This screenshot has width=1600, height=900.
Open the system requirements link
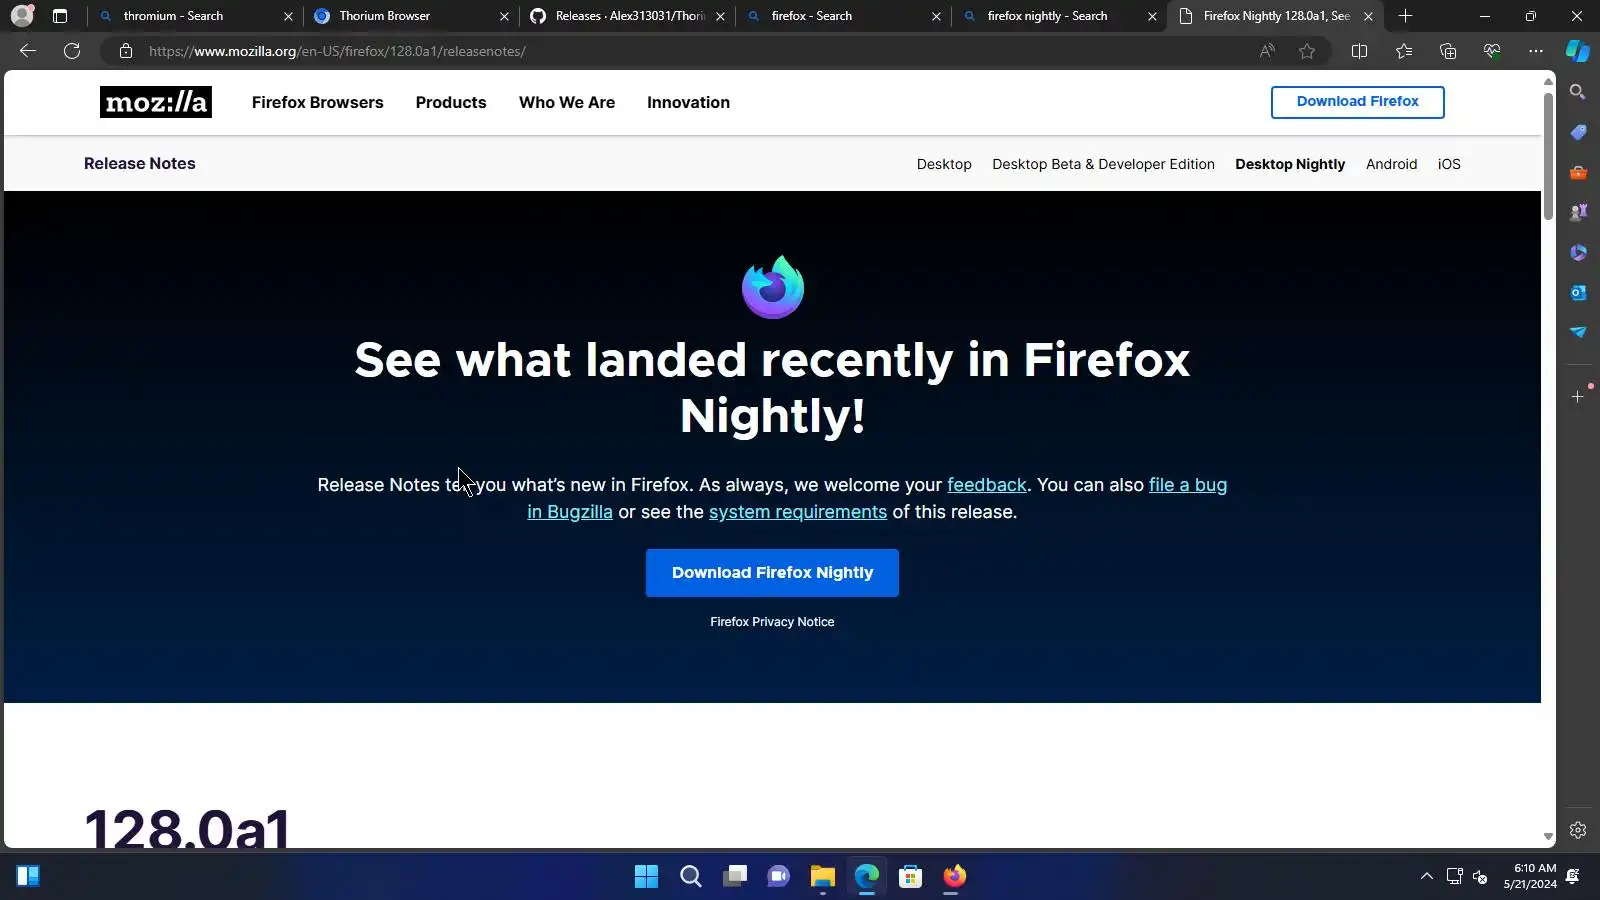(798, 512)
